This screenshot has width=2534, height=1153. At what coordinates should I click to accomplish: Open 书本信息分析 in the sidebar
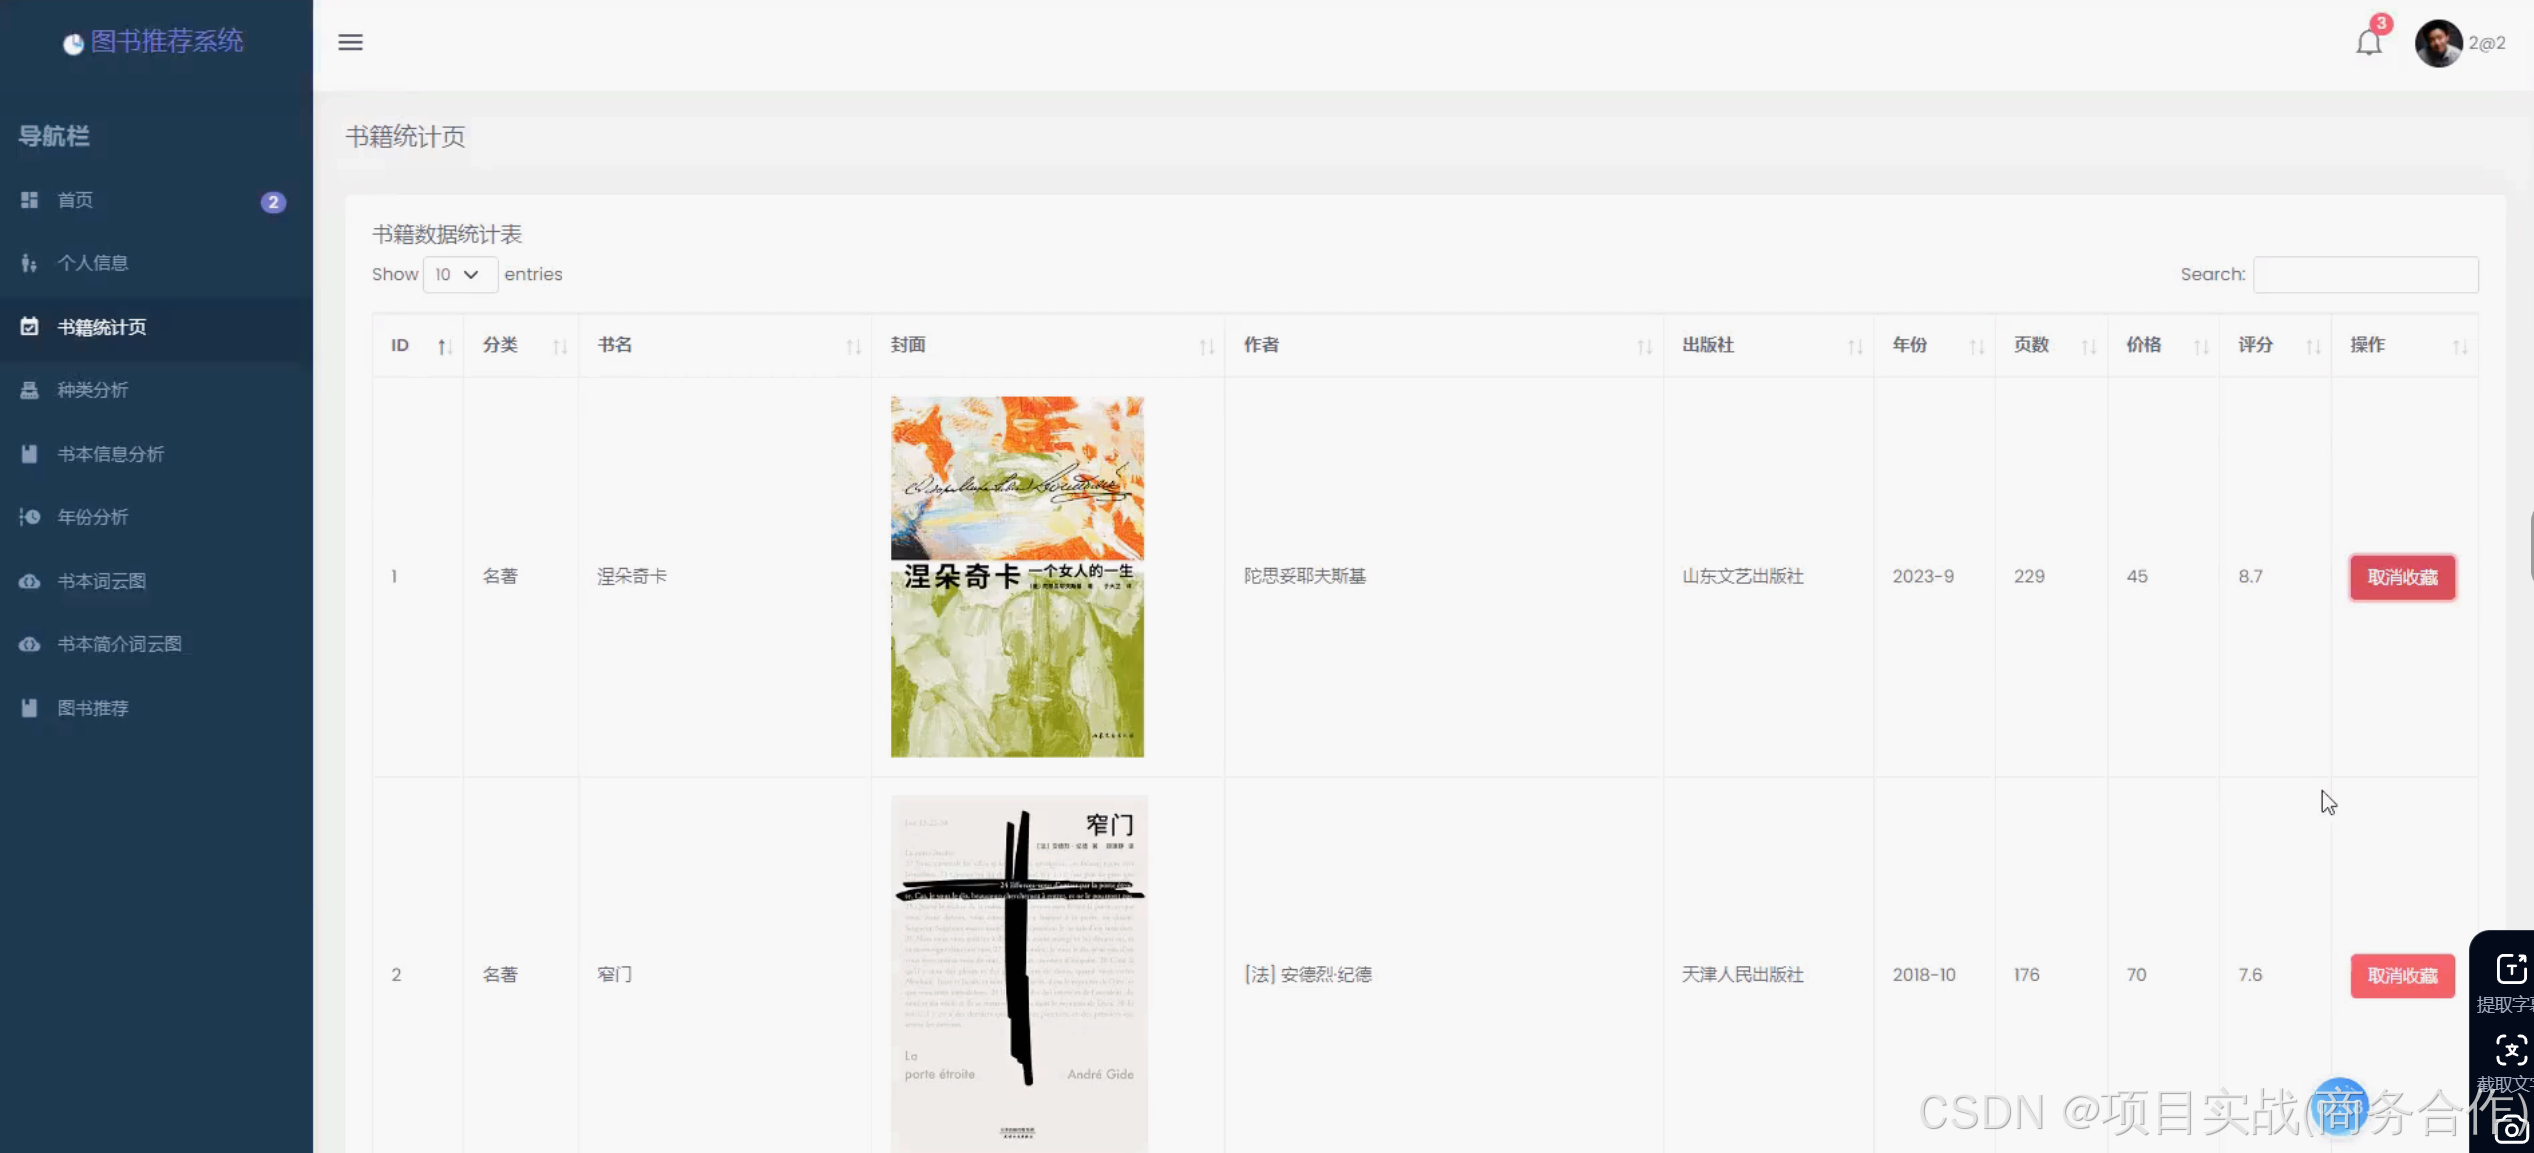[110, 454]
